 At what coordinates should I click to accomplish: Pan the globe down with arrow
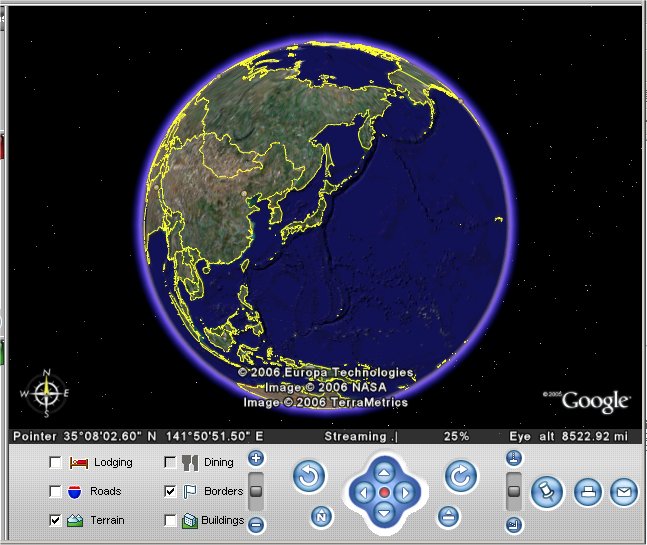point(384,513)
